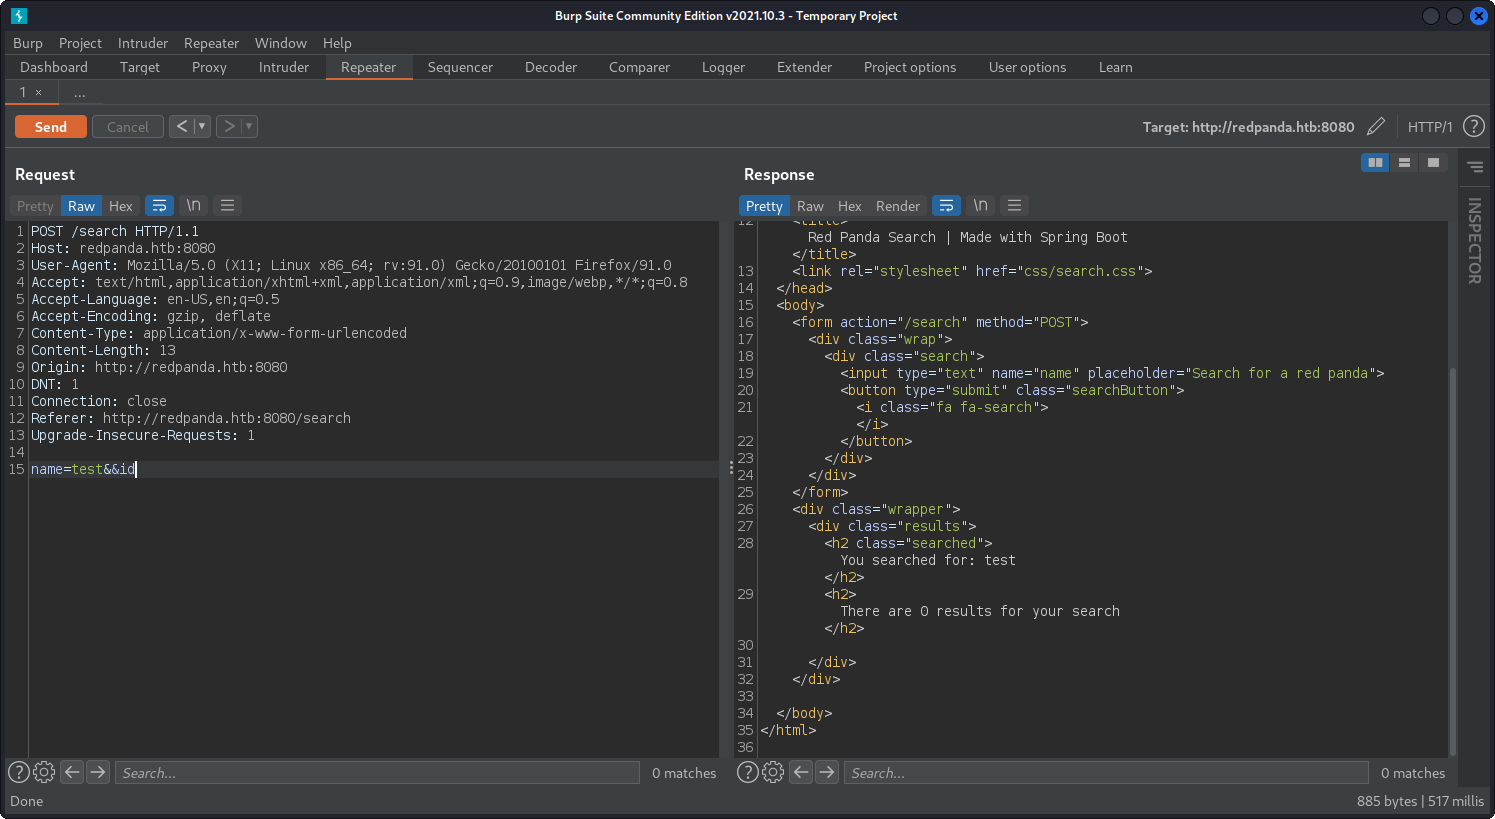Select Pretty view in Request pane
Screen dimensions: 1495x819
[x=35, y=206]
